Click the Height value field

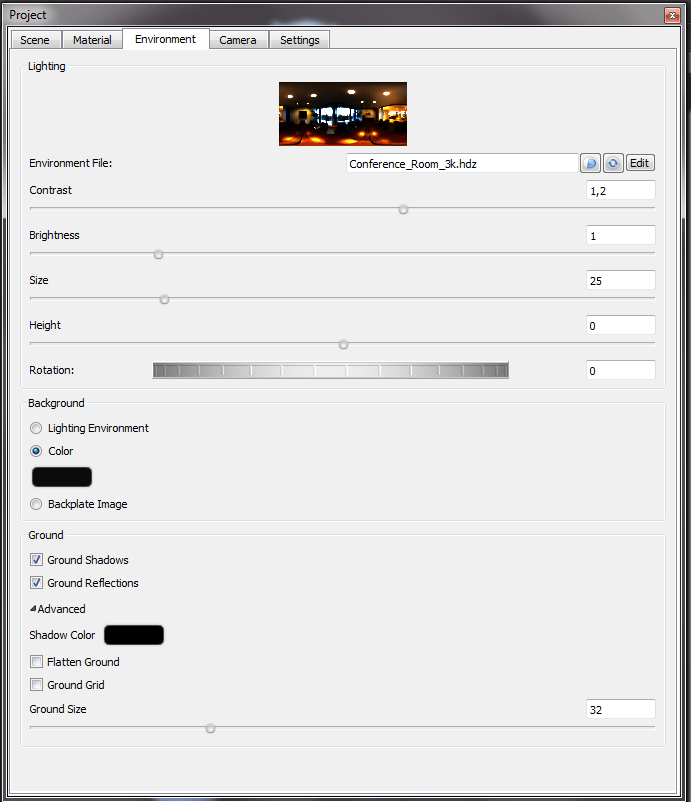[620, 326]
